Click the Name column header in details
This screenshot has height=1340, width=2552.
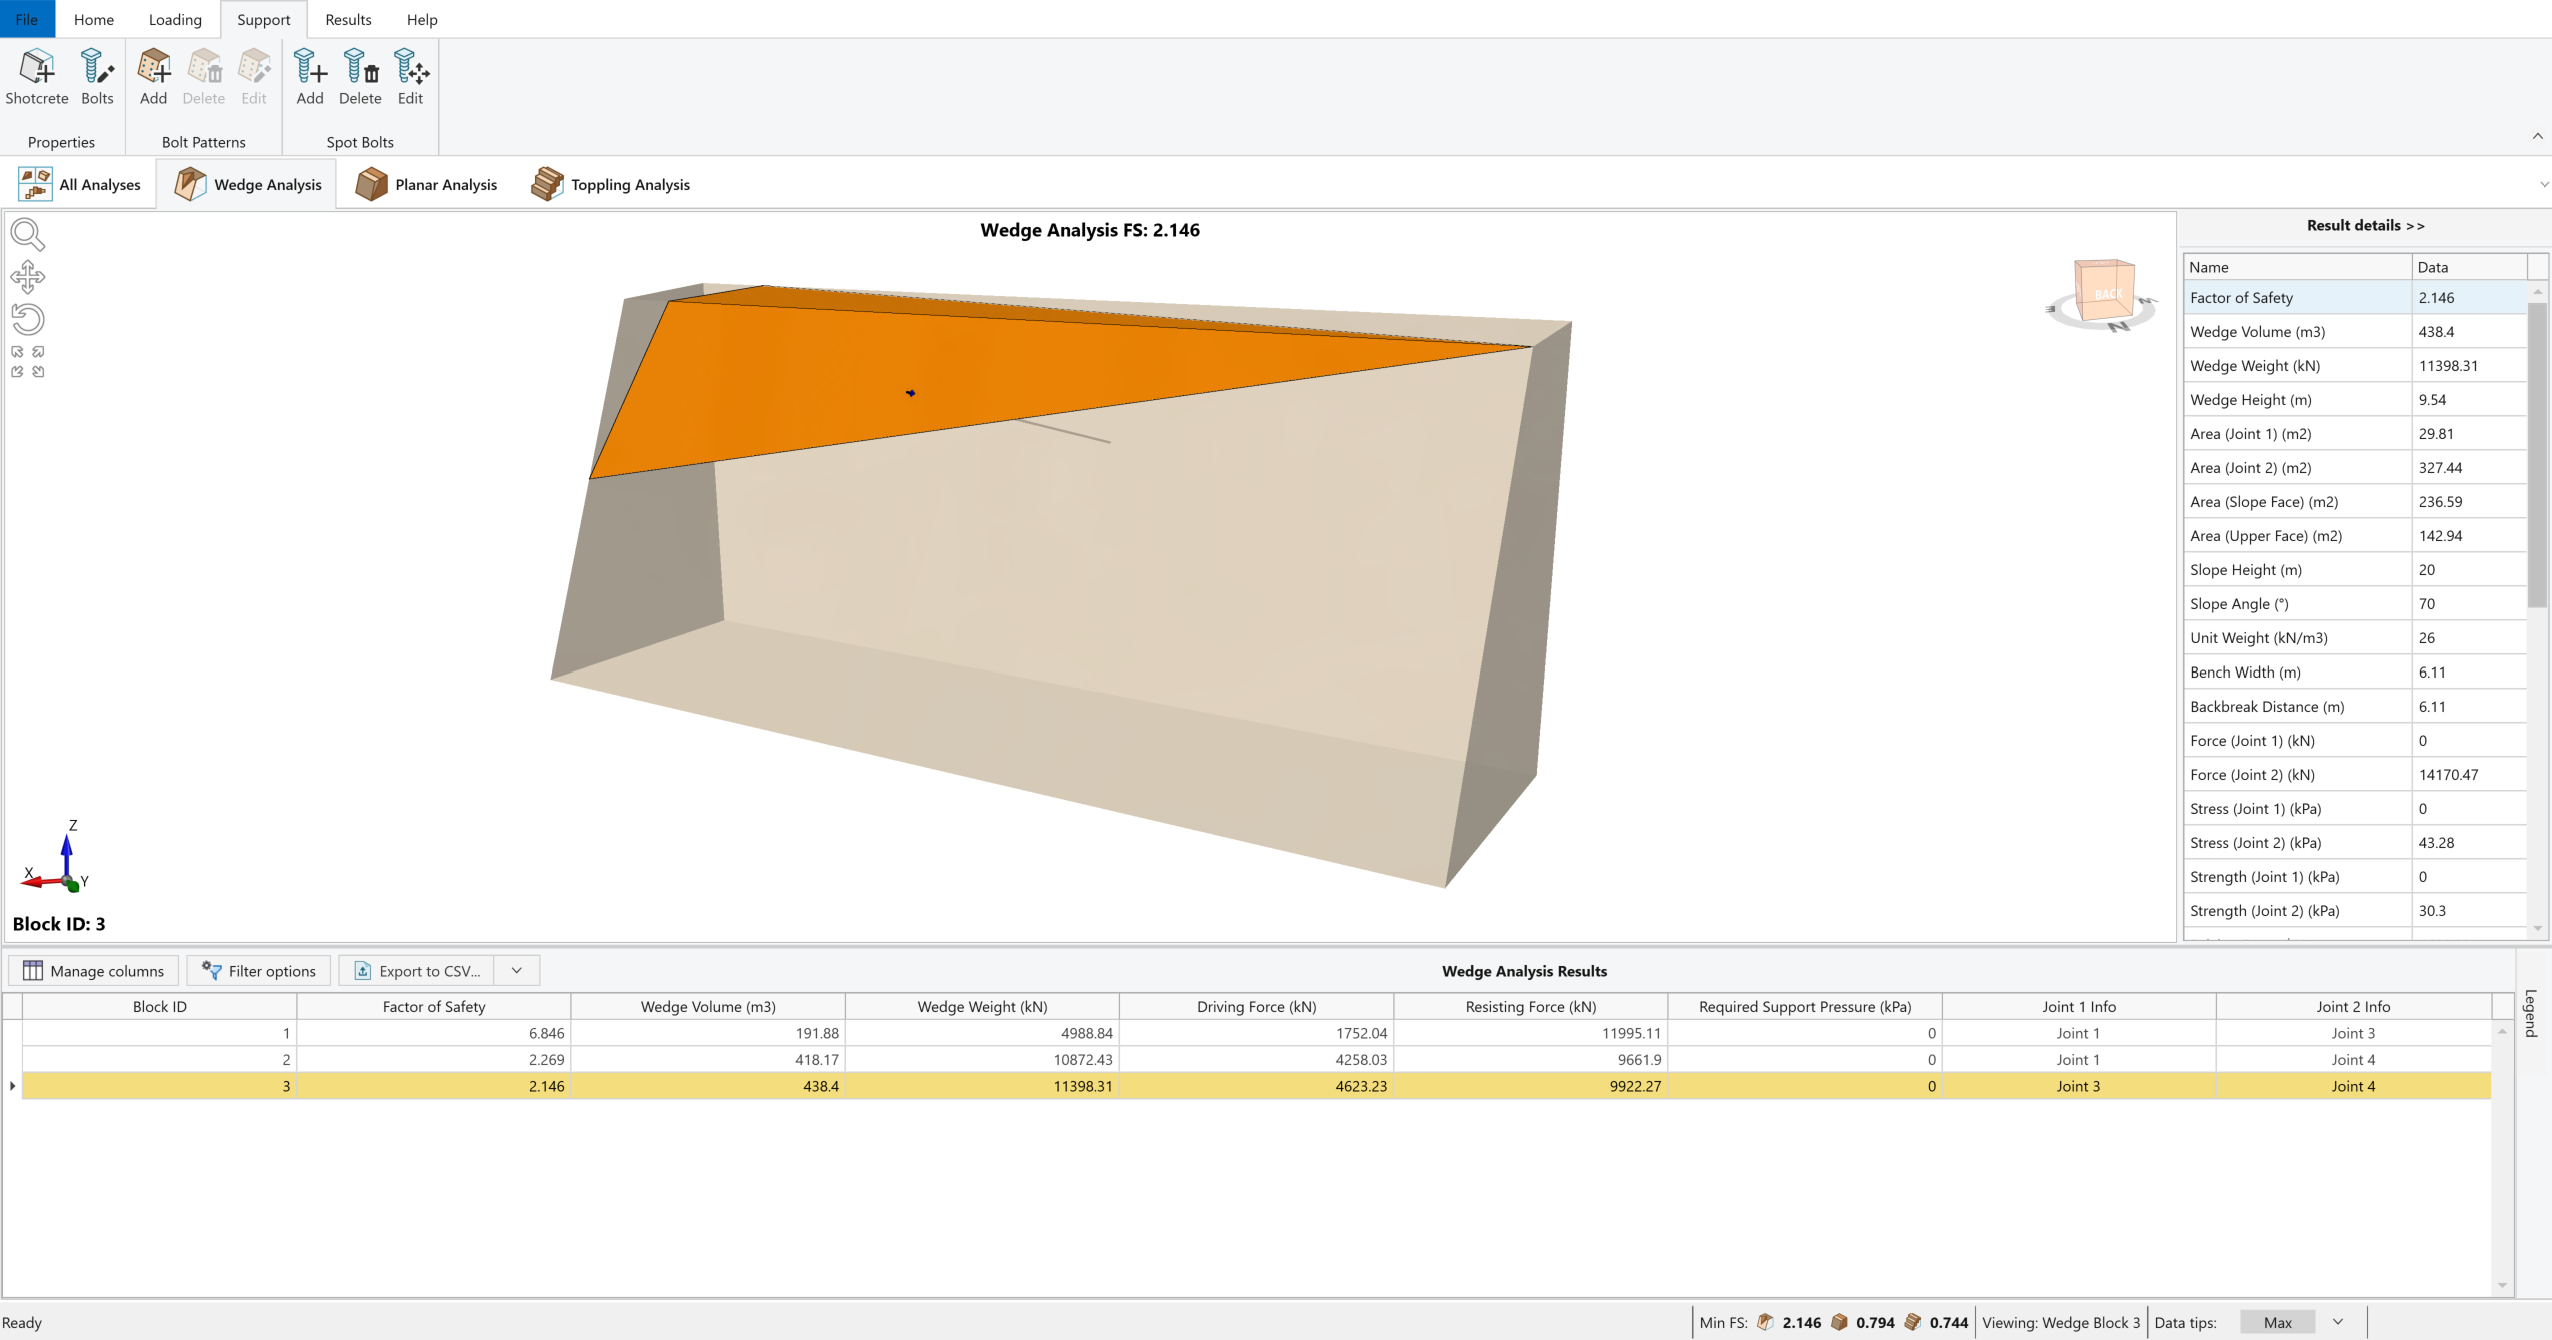pyautogui.click(x=2297, y=267)
